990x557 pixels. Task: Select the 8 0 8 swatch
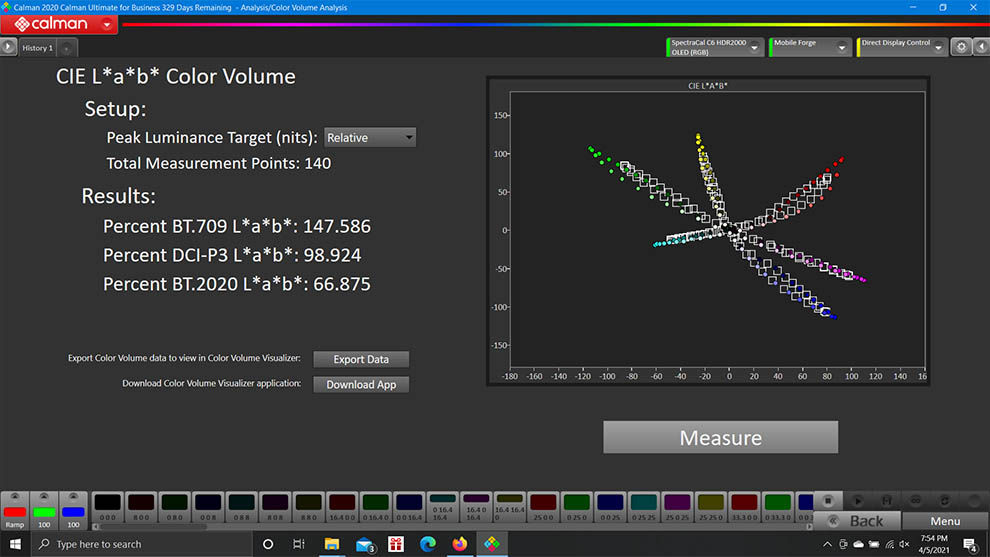[x=275, y=507]
